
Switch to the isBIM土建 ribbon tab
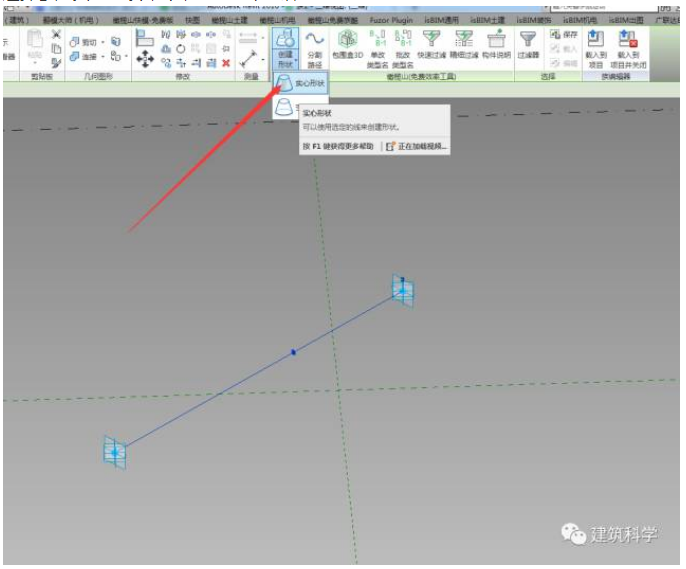point(487,20)
